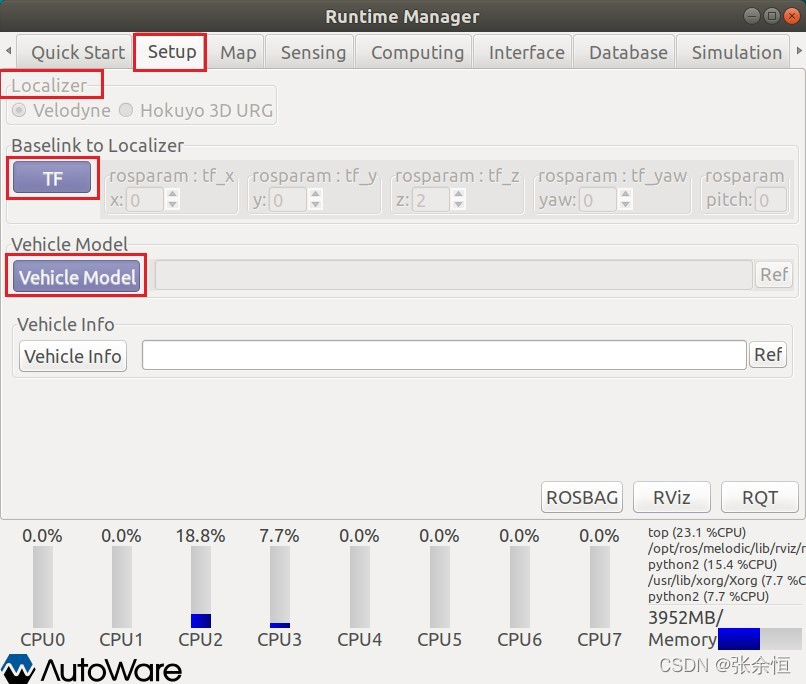This screenshot has height=684, width=806.
Task: Click the 'python2 (15.4 %CPU)' process line
Action: coord(712,564)
